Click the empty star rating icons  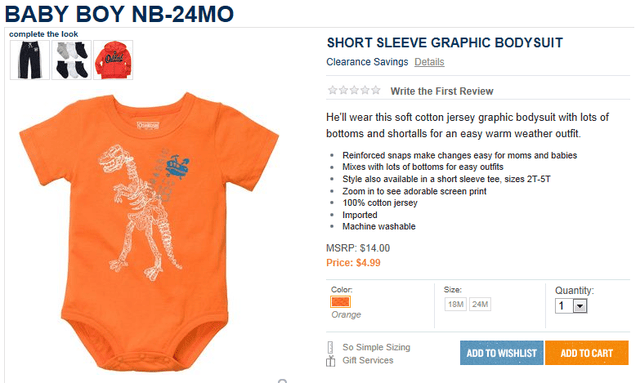[354, 90]
